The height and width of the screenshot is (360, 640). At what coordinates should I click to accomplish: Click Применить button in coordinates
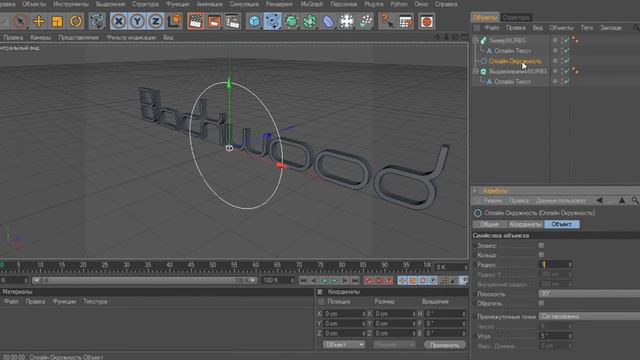[444, 345]
